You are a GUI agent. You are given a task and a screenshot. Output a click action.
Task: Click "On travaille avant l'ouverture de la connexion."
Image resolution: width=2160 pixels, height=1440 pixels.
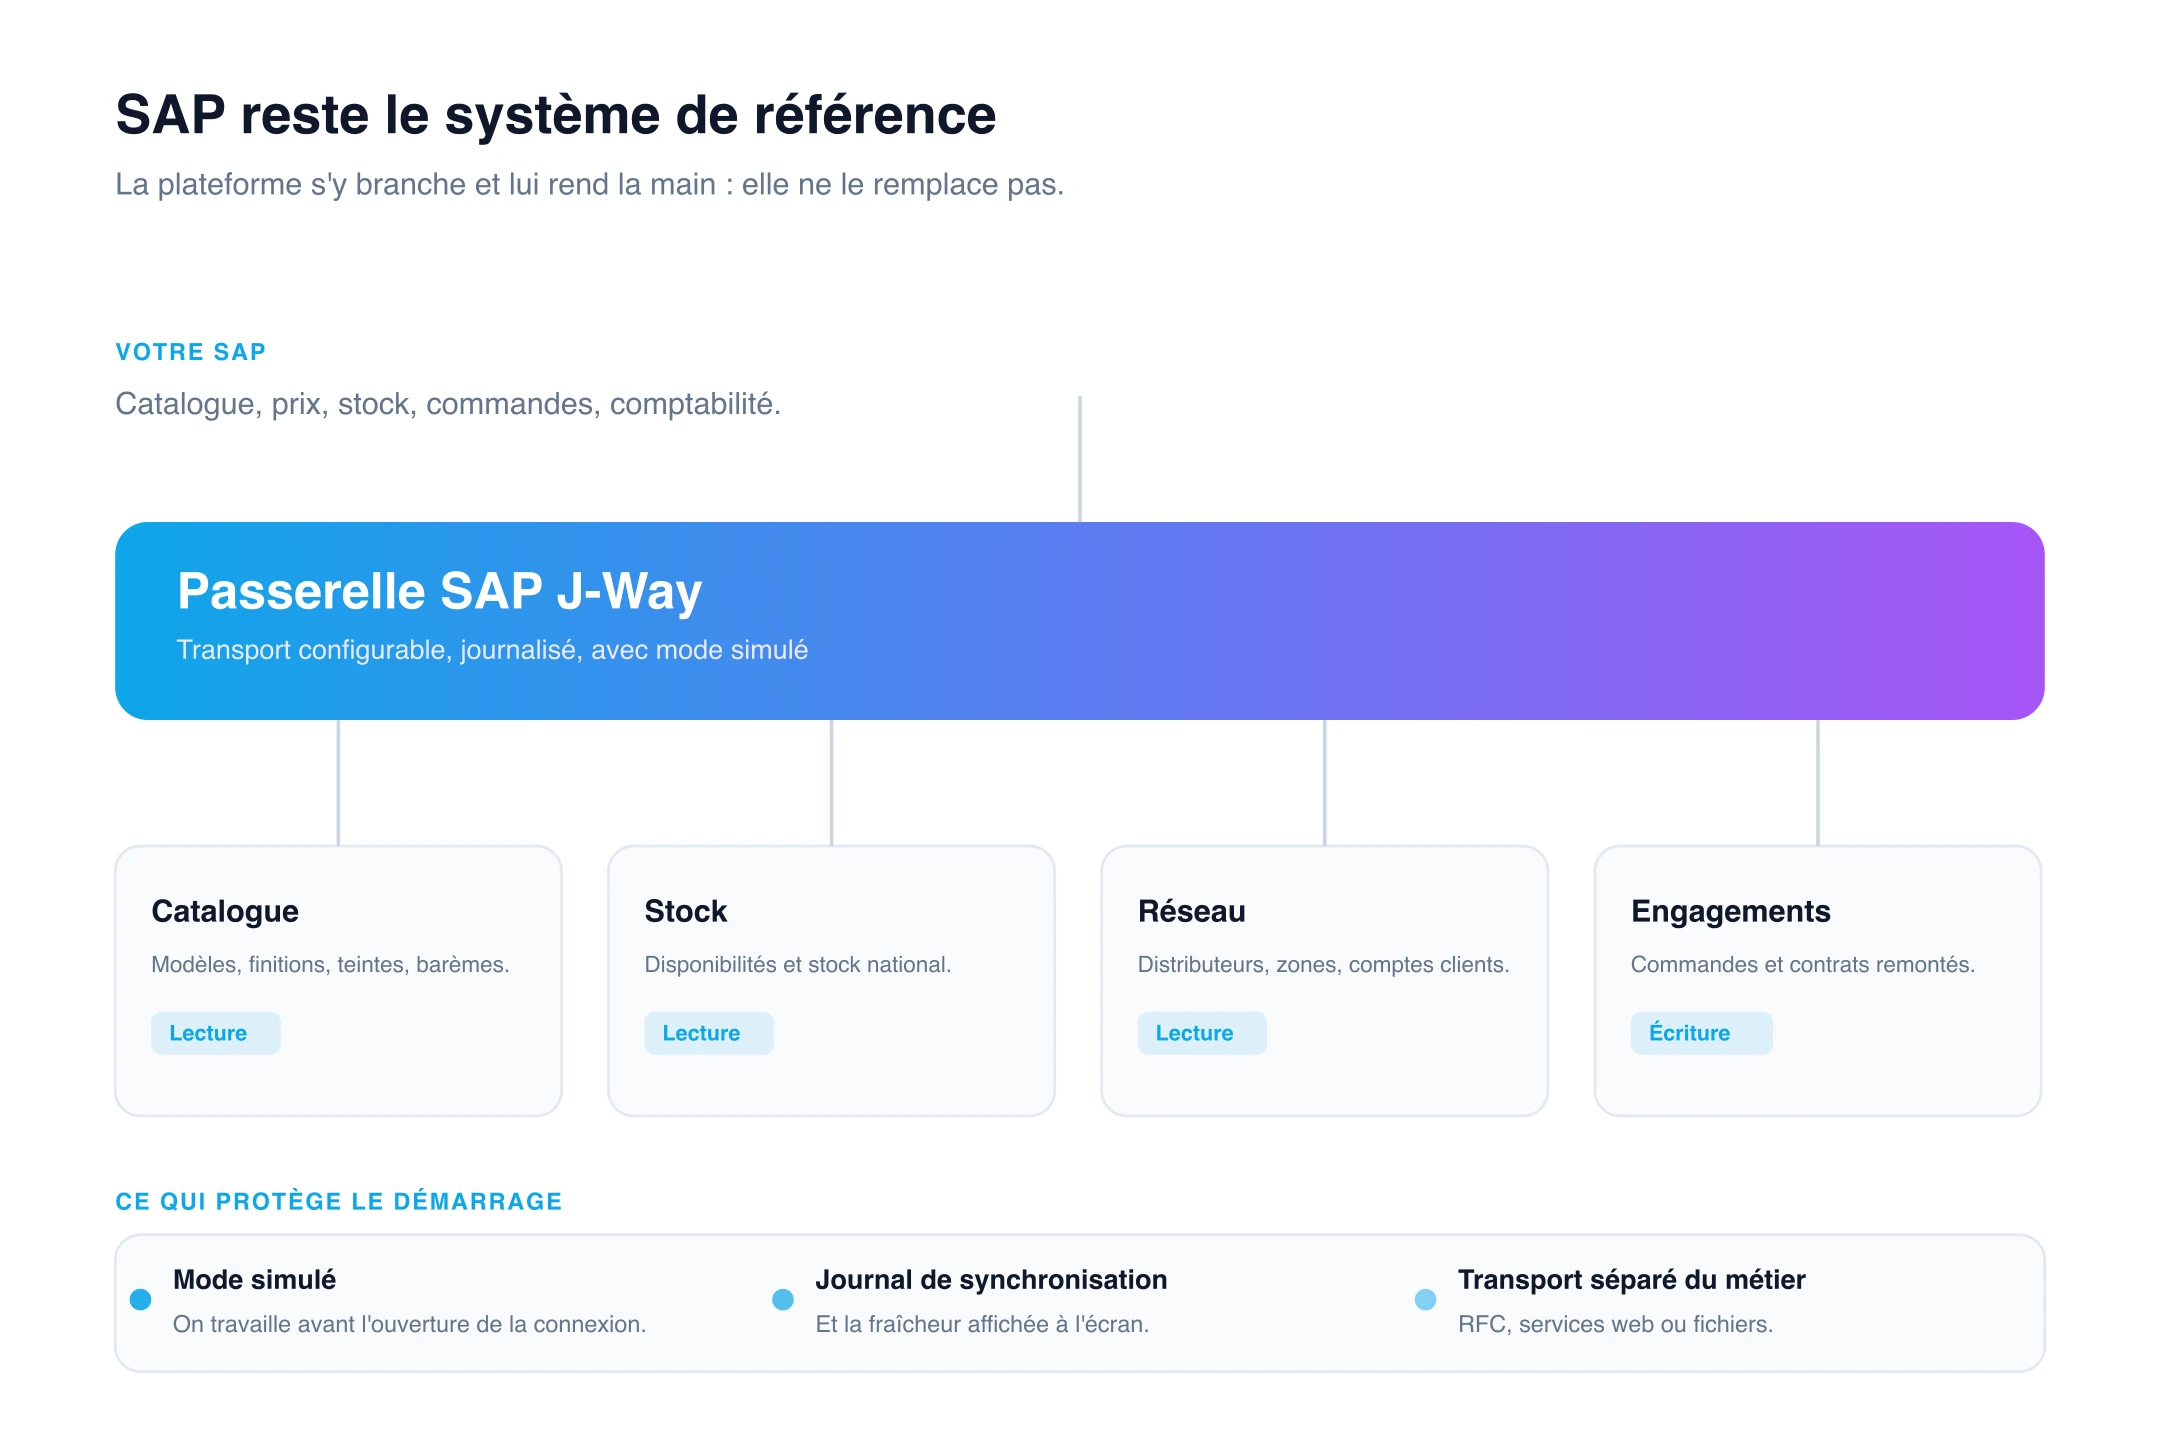(x=410, y=1324)
